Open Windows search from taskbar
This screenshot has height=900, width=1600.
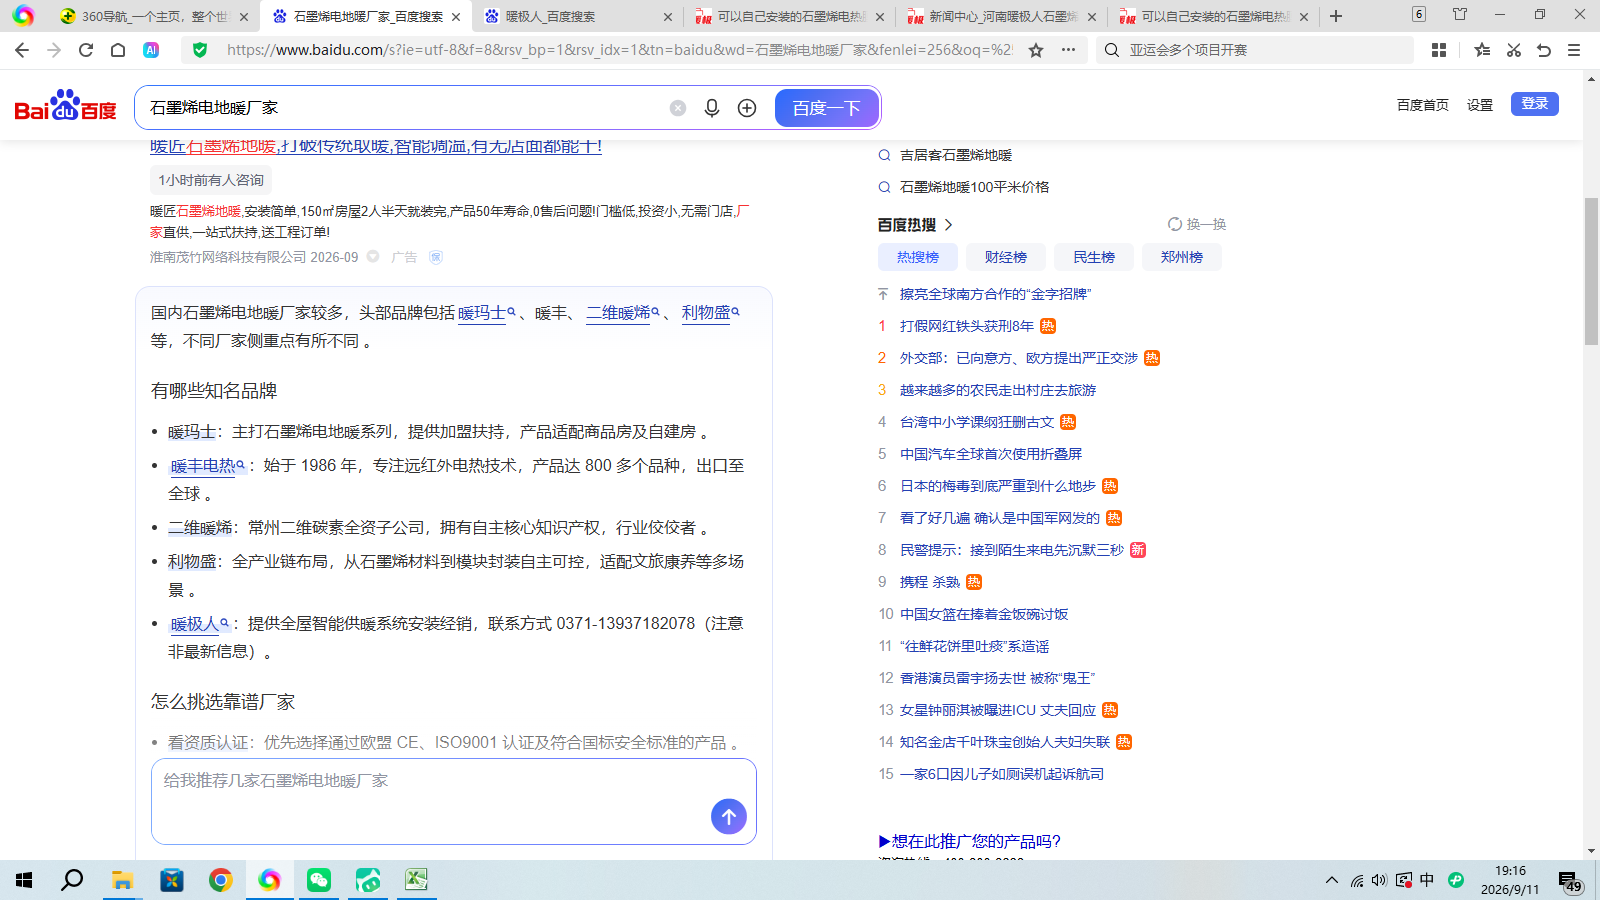coord(72,880)
